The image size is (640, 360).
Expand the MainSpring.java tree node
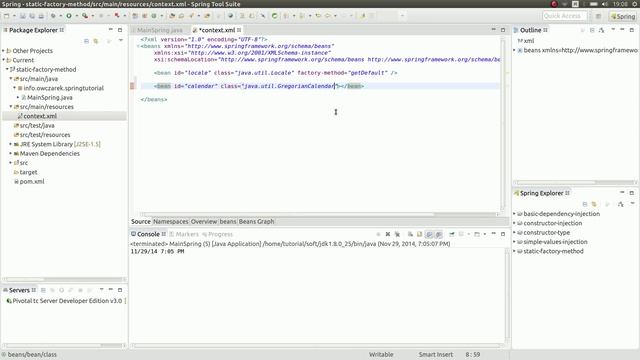point(18,98)
